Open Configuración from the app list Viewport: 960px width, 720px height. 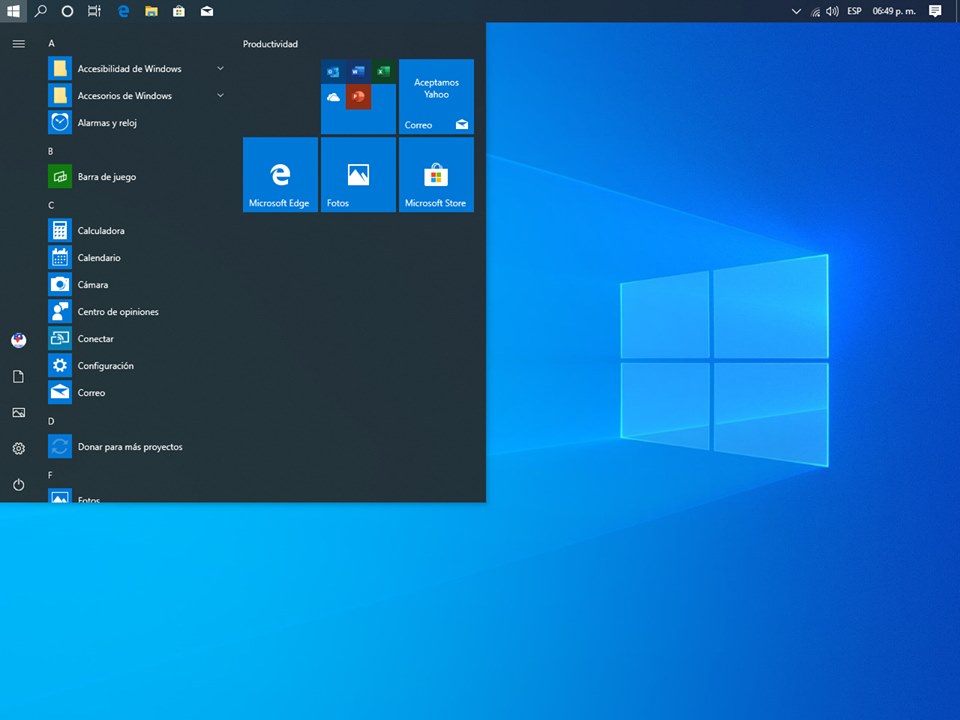pyautogui.click(x=137, y=365)
